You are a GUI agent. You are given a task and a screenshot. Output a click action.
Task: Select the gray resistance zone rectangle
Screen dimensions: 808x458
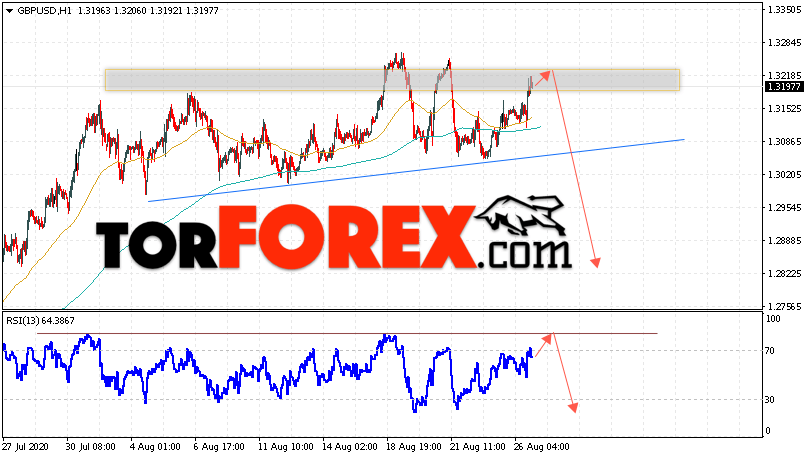pyautogui.click(x=392, y=80)
